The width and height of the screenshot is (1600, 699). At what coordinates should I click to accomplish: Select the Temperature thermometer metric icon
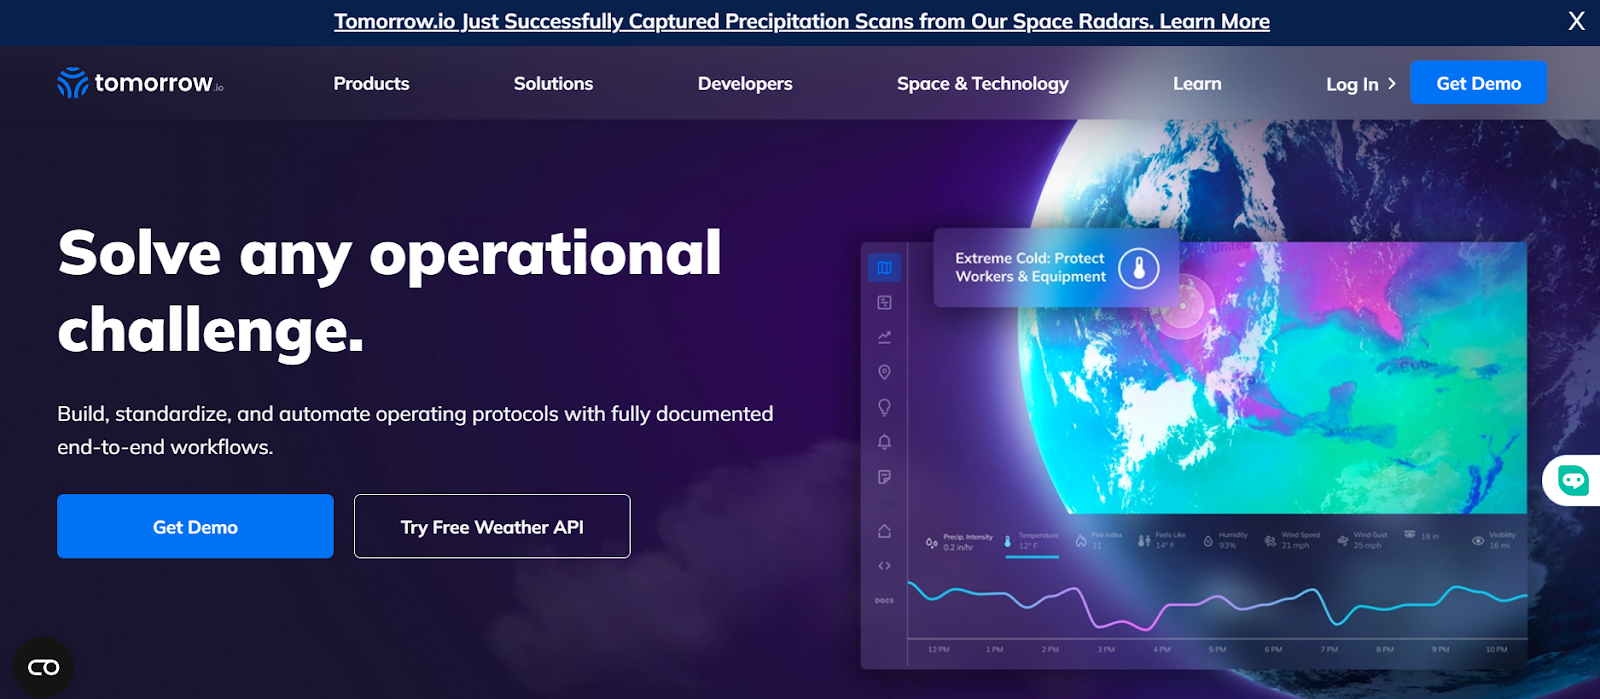1008,541
